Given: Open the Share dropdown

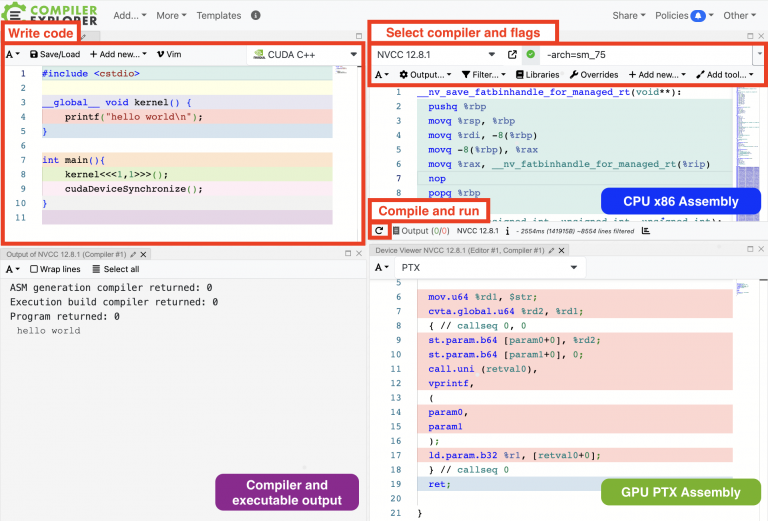Looking at the screenshot, I should point(629,16).
